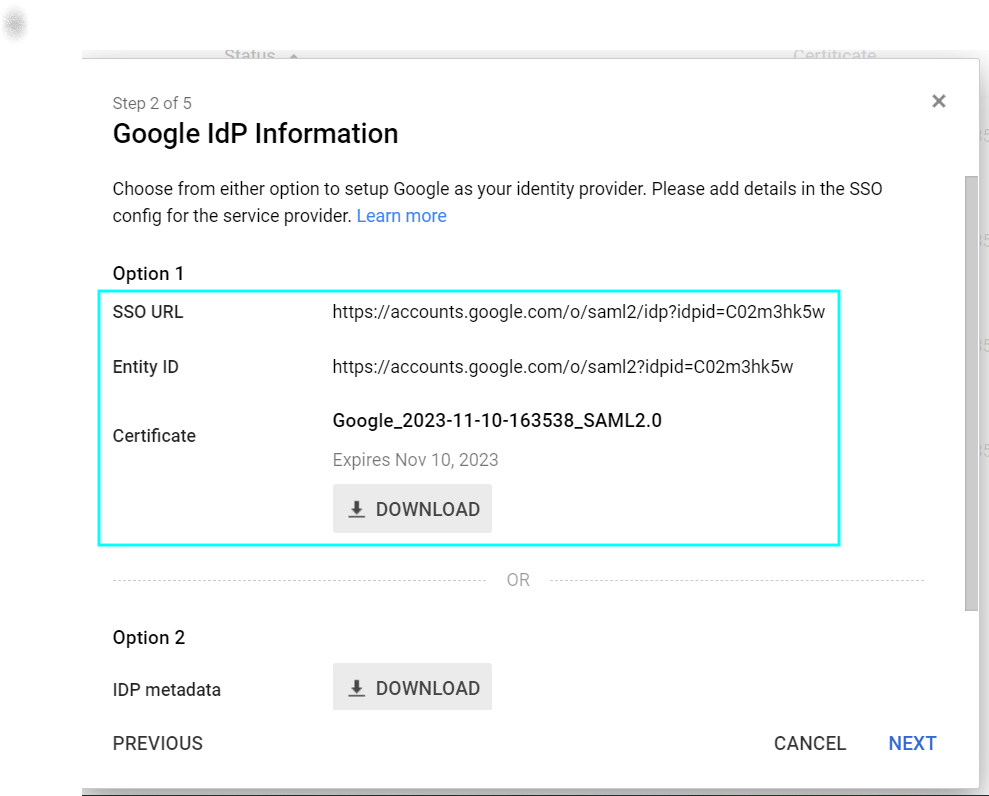
Task: Proceed with the NEXT button
Action: (x=912, y=743)
